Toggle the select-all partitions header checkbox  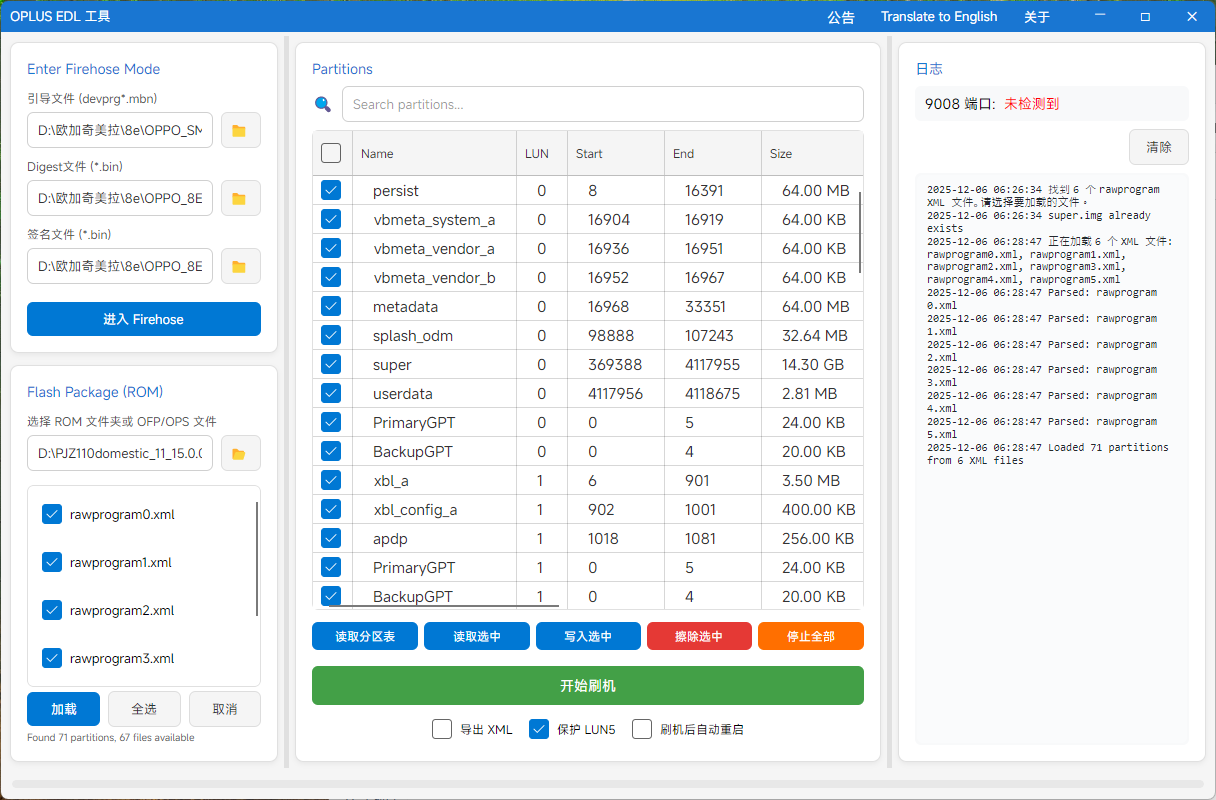pyautogui.click(x=331, y=153)
